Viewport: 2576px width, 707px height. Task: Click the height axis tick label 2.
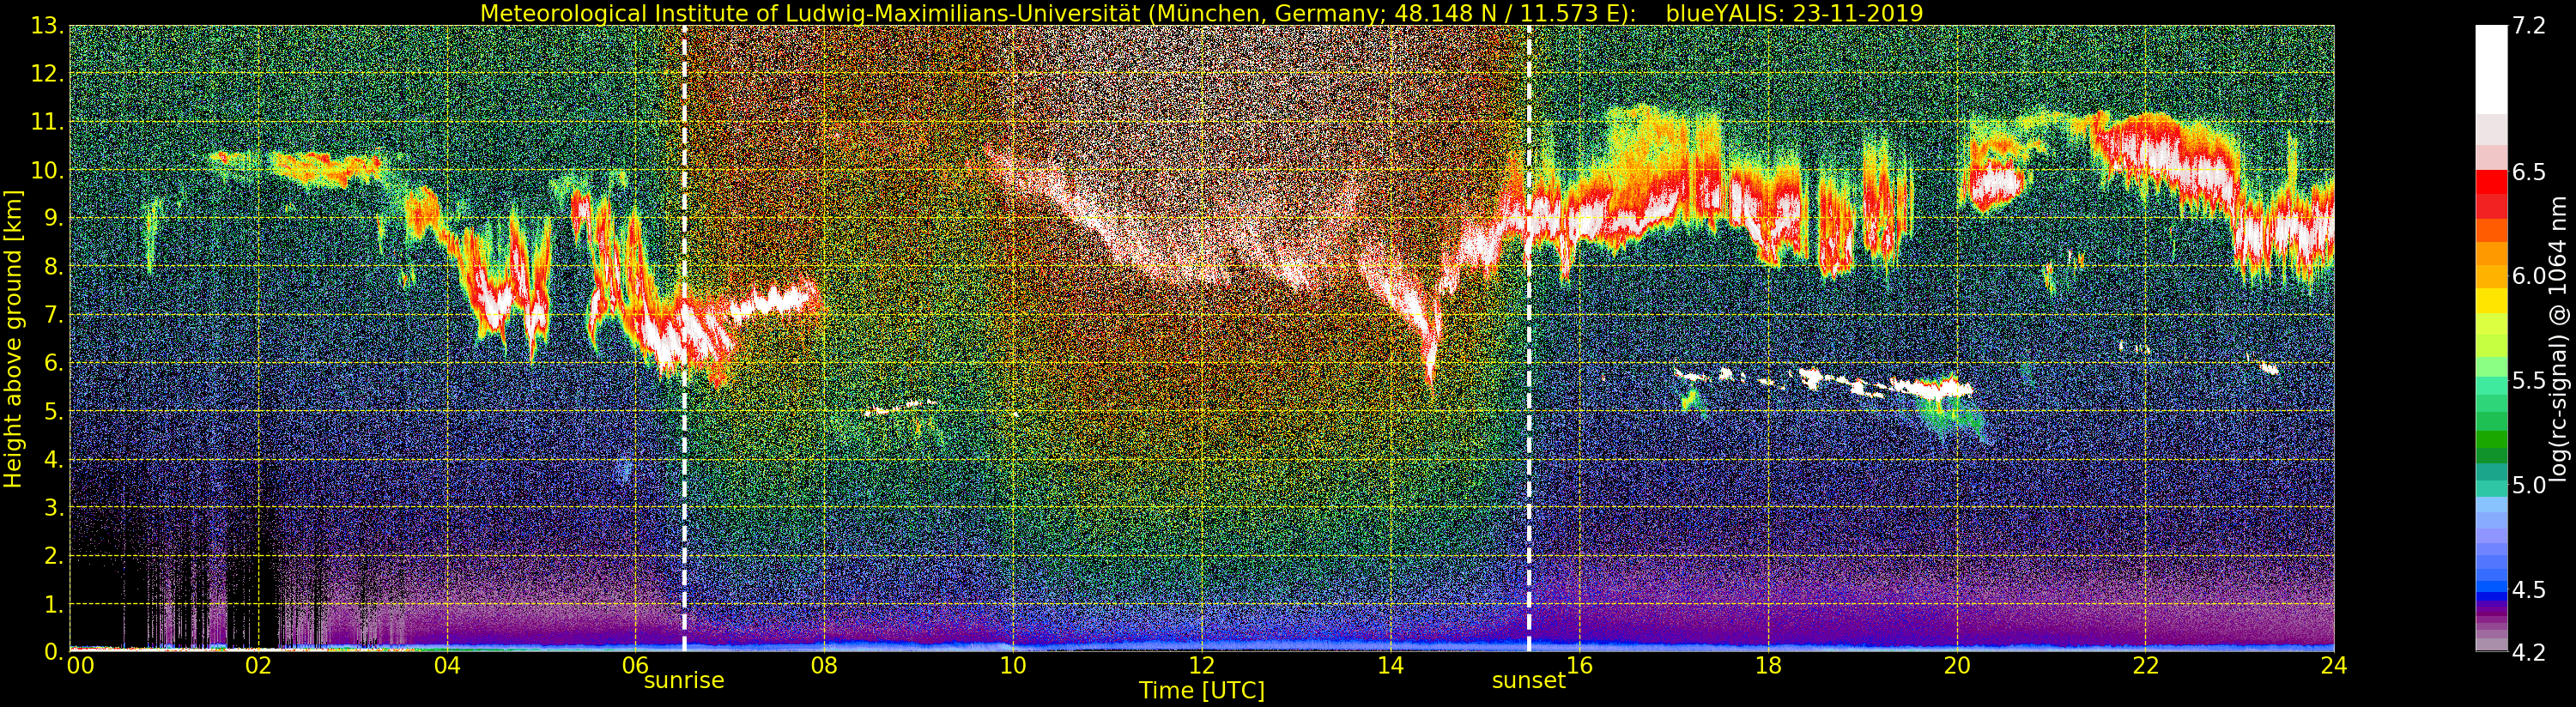[x=54, y=556]
